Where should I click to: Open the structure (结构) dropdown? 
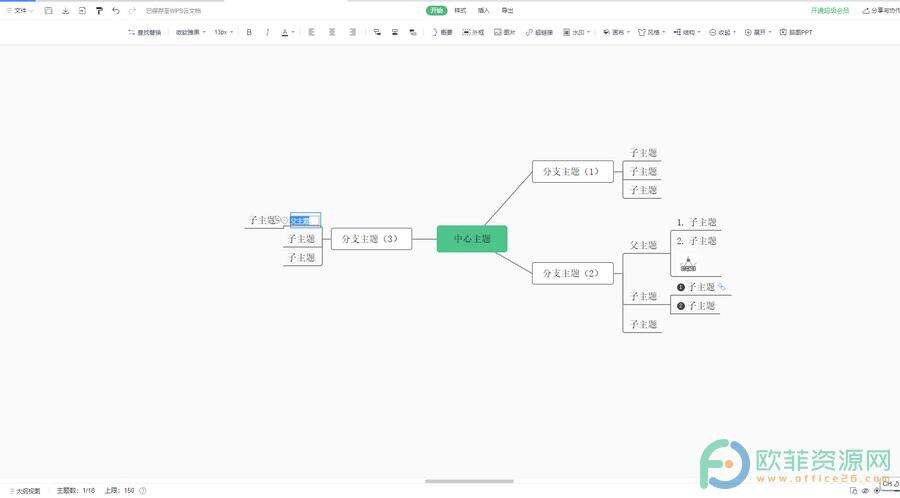pyautogui.click(x=687, y=33)
